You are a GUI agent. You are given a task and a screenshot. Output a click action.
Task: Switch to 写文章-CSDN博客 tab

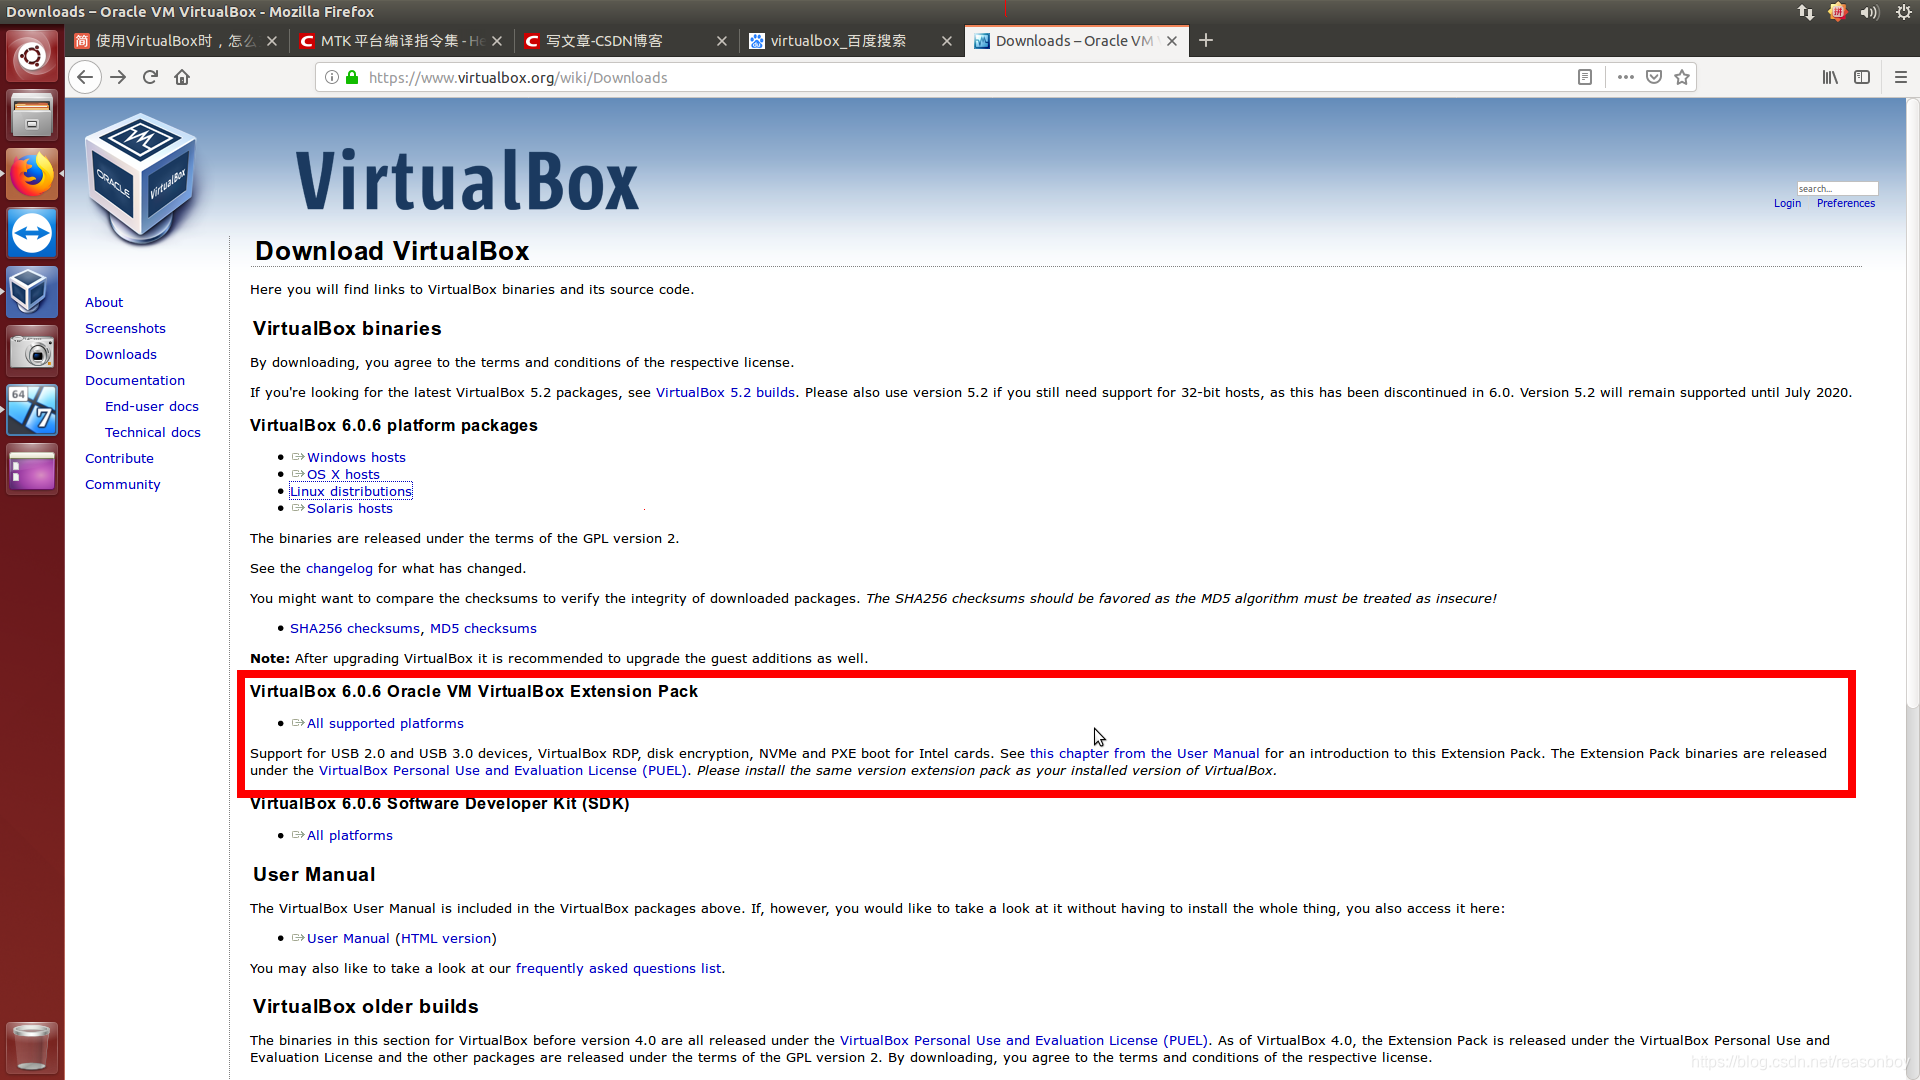point(604,41)
